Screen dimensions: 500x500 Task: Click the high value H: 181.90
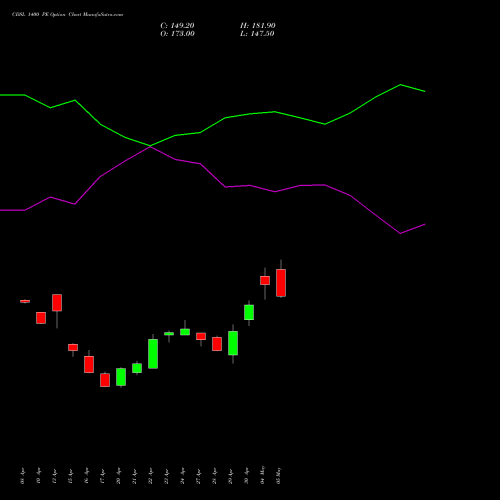click(x=258, y=26)
